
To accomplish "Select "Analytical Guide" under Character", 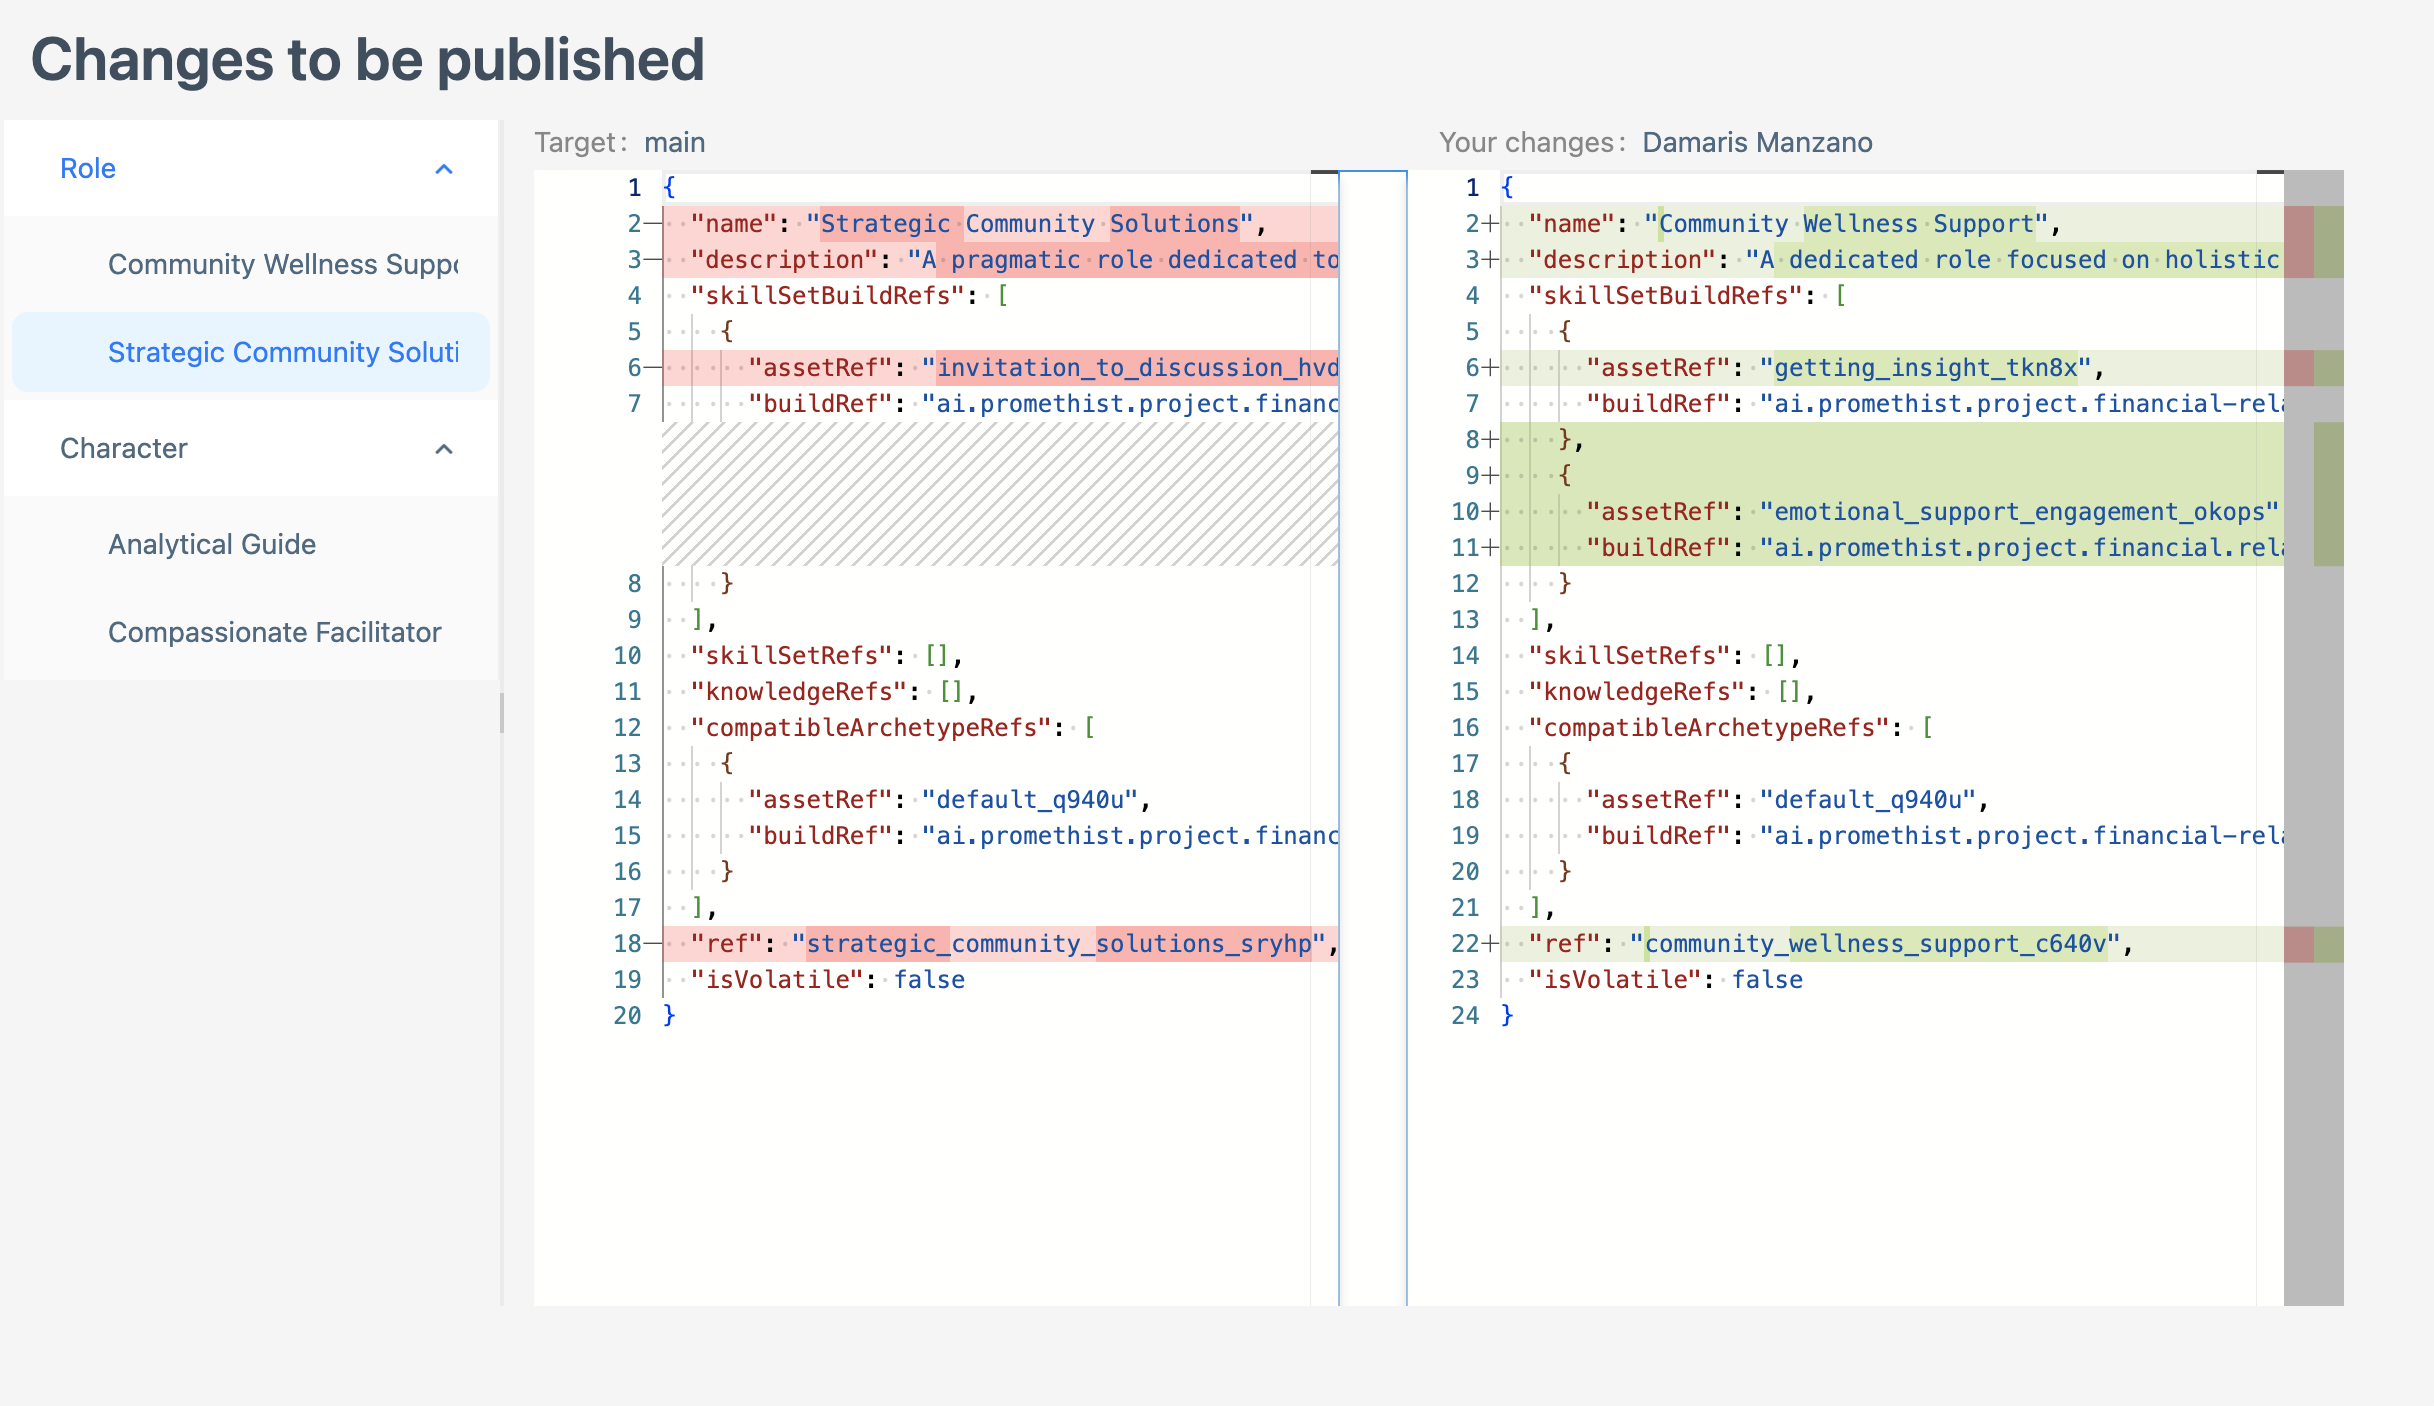I will pos(212,544).
